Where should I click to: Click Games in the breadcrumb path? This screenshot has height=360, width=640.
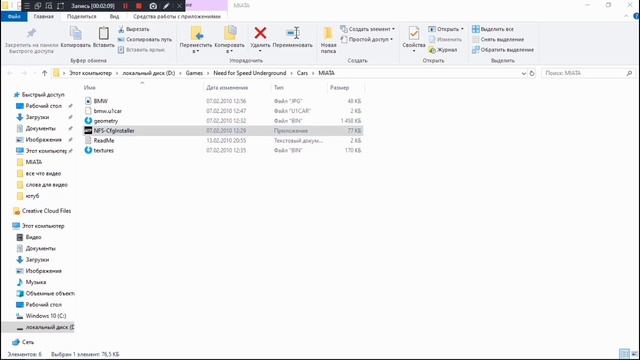click(194, 73)
